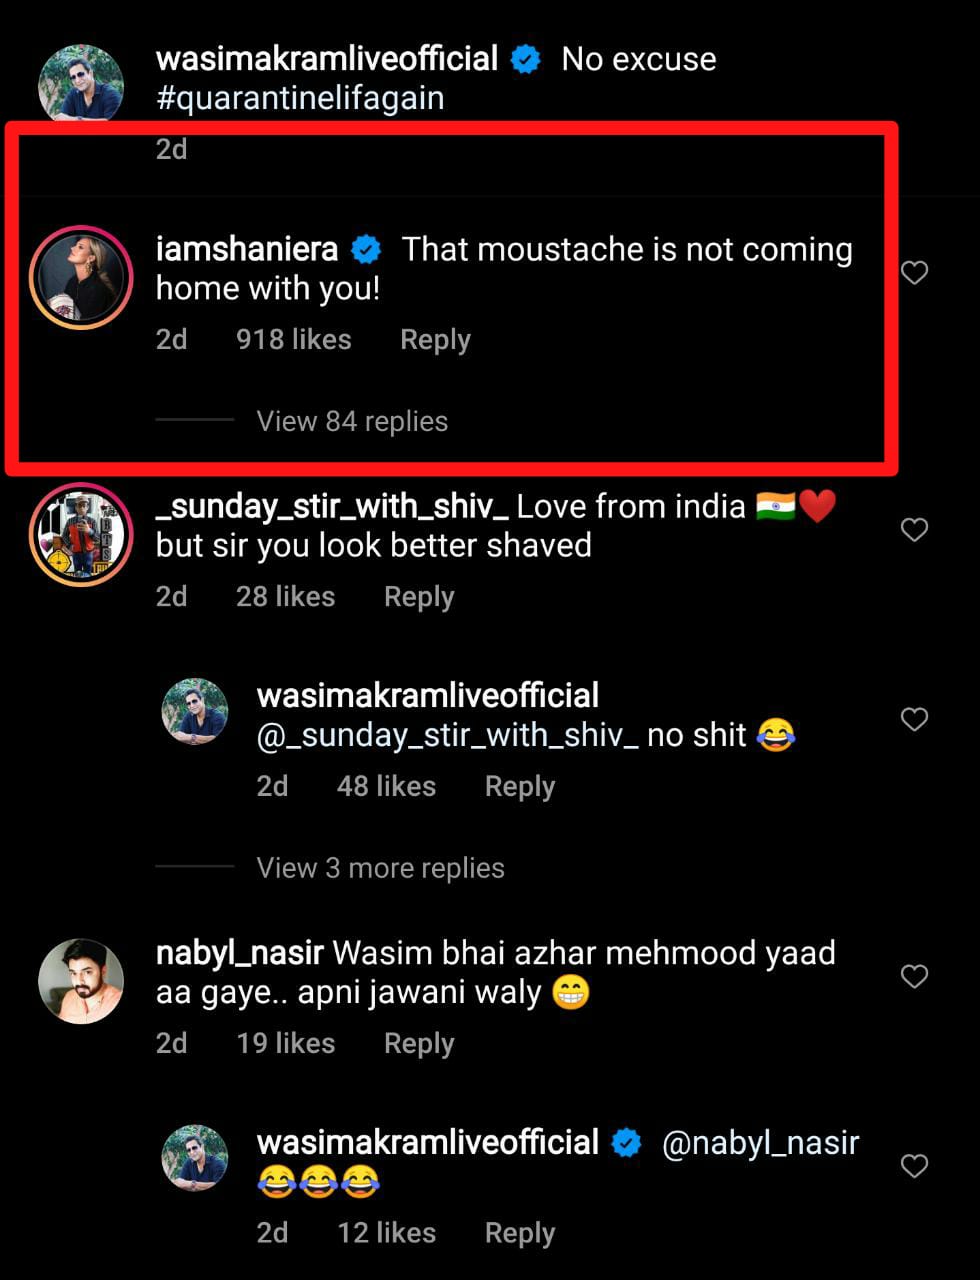Like iamshaniera's moustache comment
The width and height of the screenshot is (980, 1280).
point(914,272)
